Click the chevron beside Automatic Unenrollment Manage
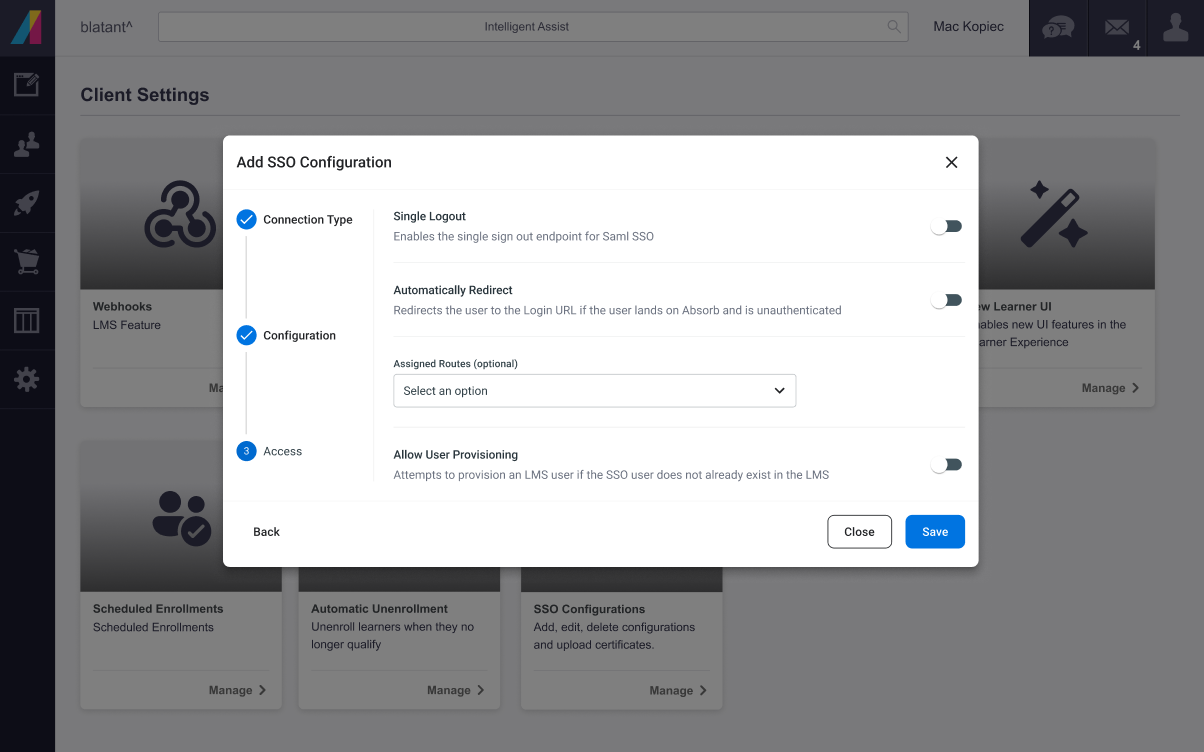The image size is (1204, 752). pos(480,690)
